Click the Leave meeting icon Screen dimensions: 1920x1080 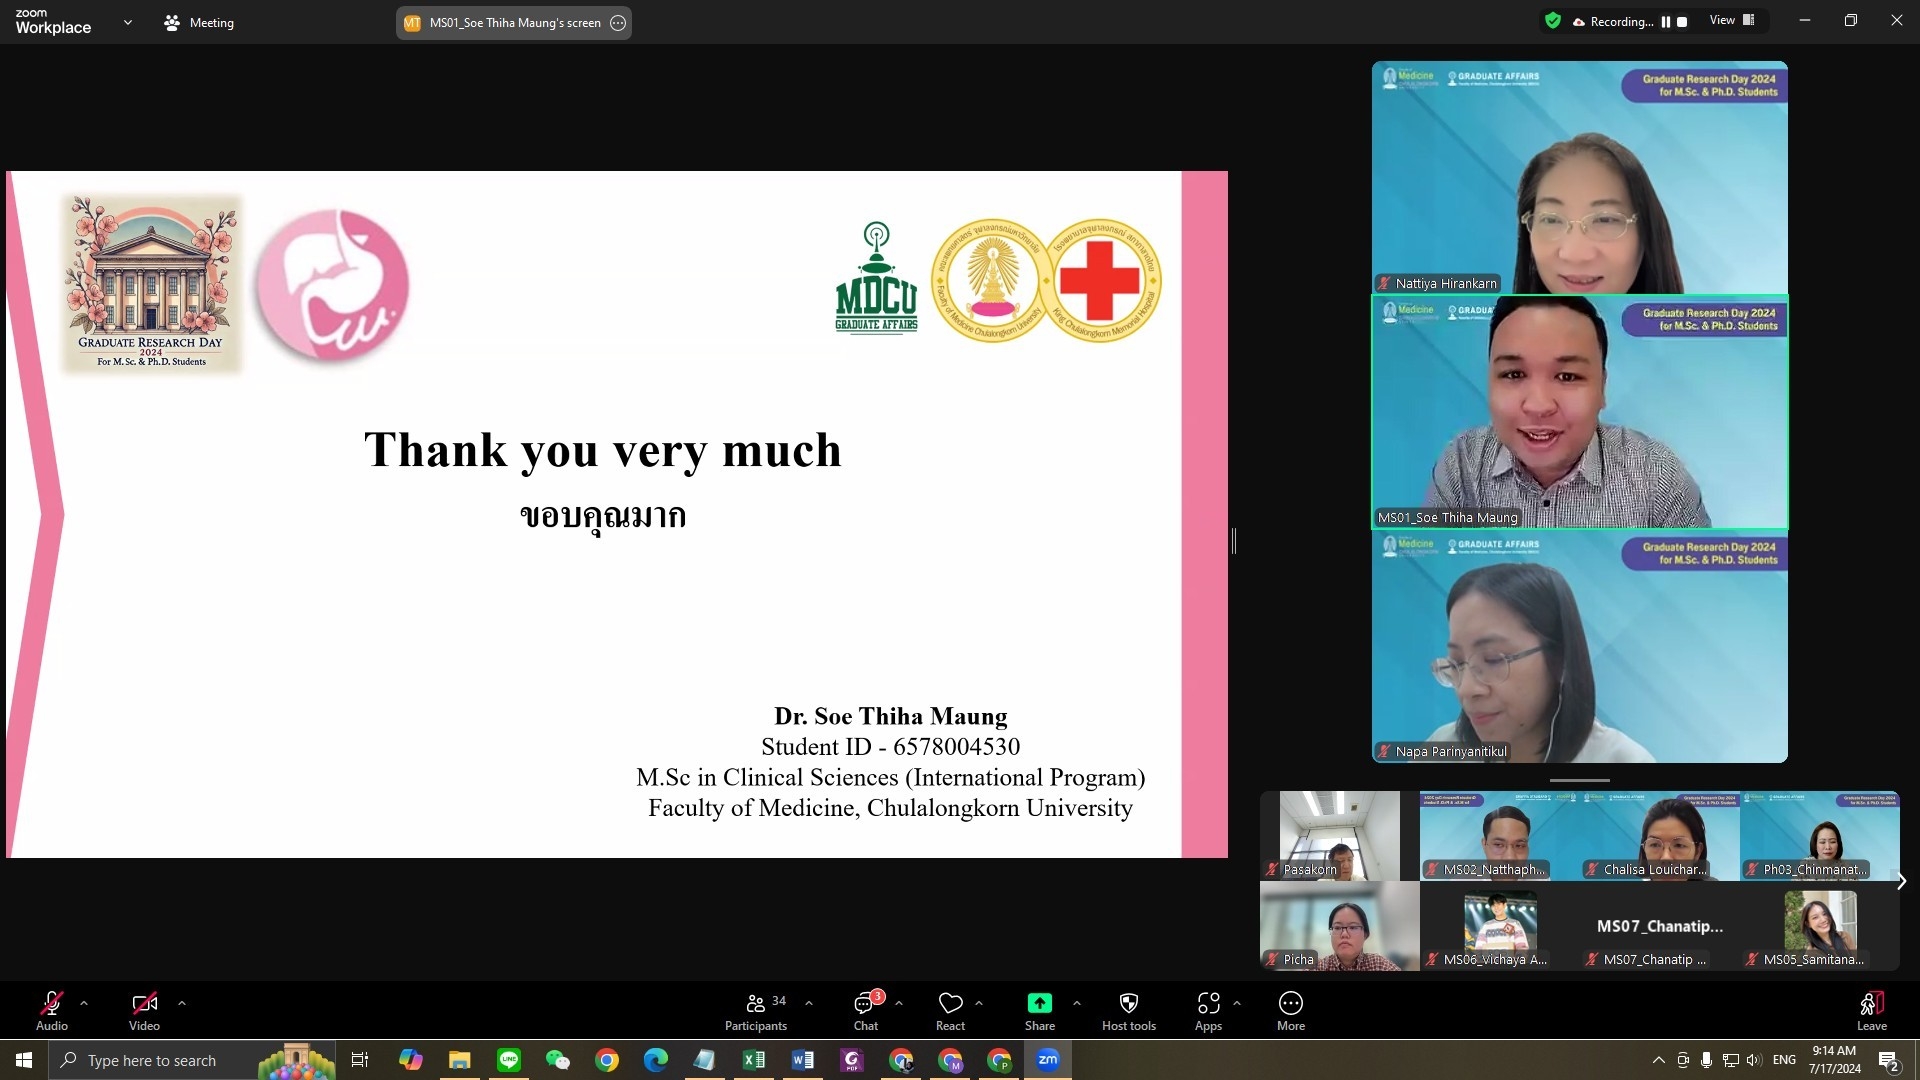(1871, 1004)
